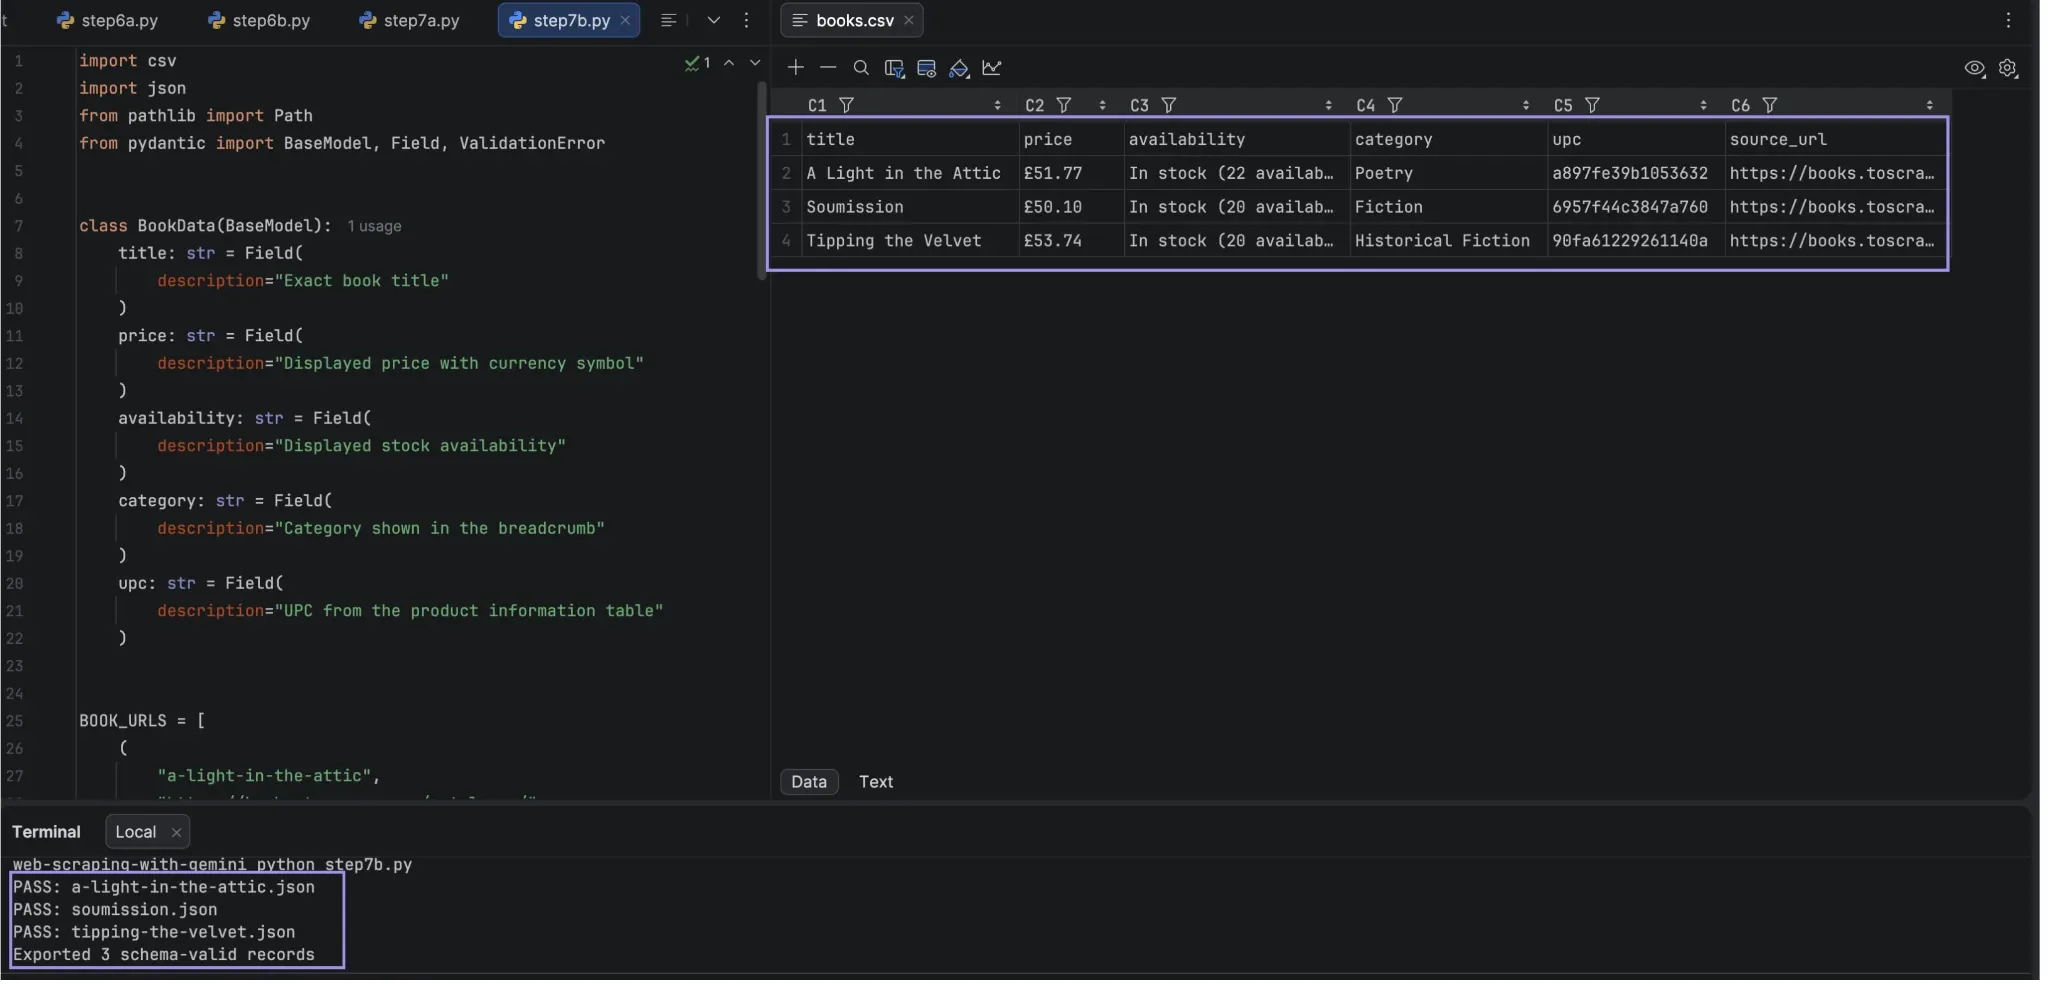2048x984 pixels.
Task: Open search in the CSV table
Action: (x=860, y=68)
